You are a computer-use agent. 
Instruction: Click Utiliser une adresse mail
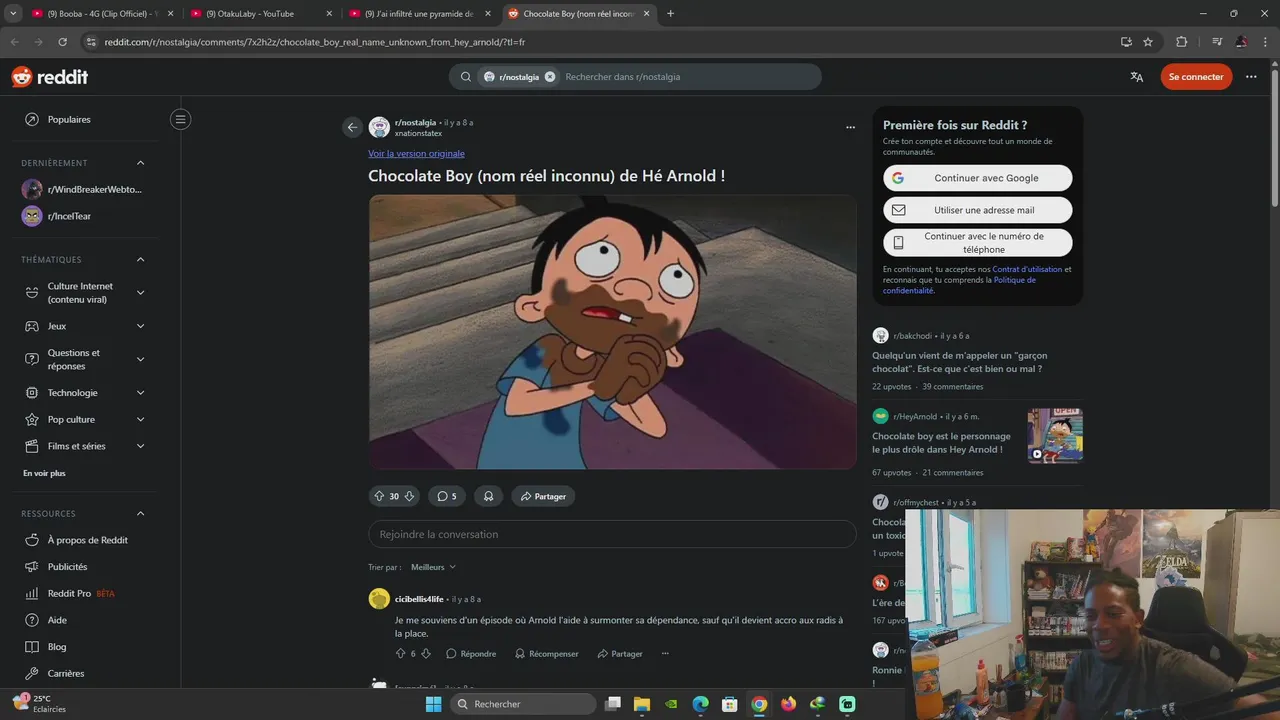click(978, 210)
